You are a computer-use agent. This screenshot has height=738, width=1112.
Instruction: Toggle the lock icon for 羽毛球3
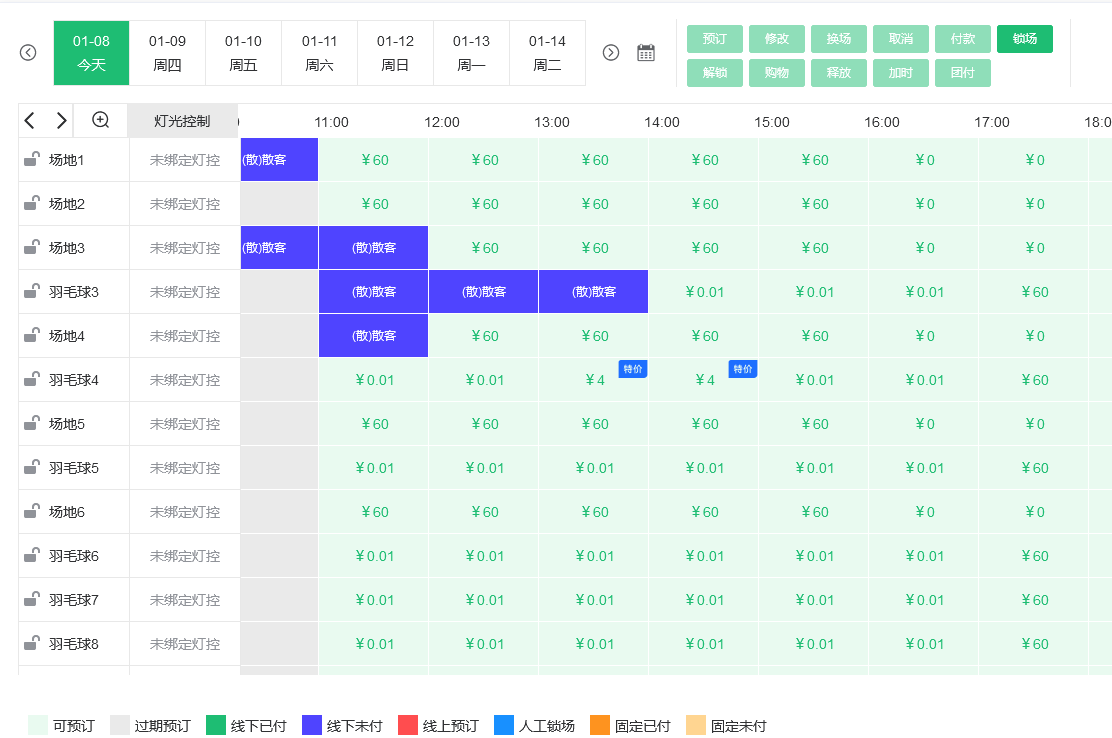coord(32,291)
